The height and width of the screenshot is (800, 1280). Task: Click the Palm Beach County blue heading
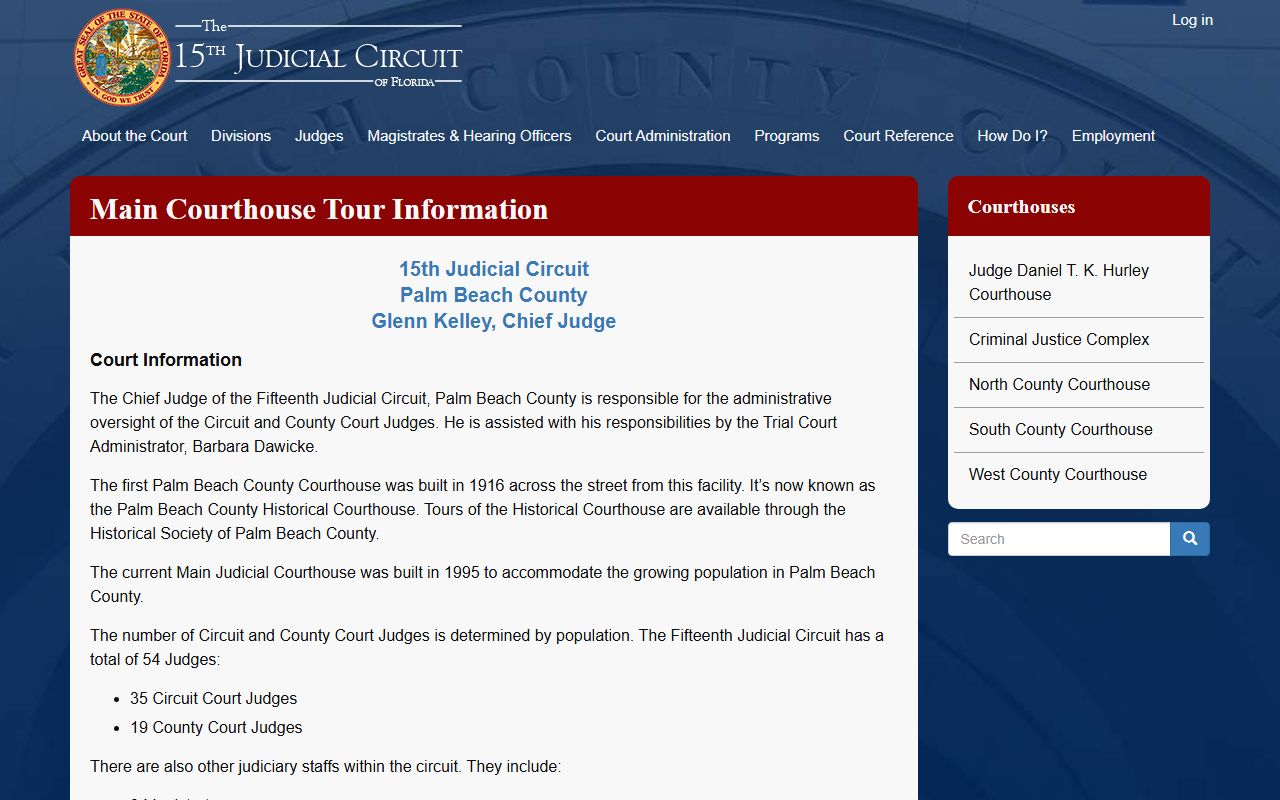tap(494, 295)
